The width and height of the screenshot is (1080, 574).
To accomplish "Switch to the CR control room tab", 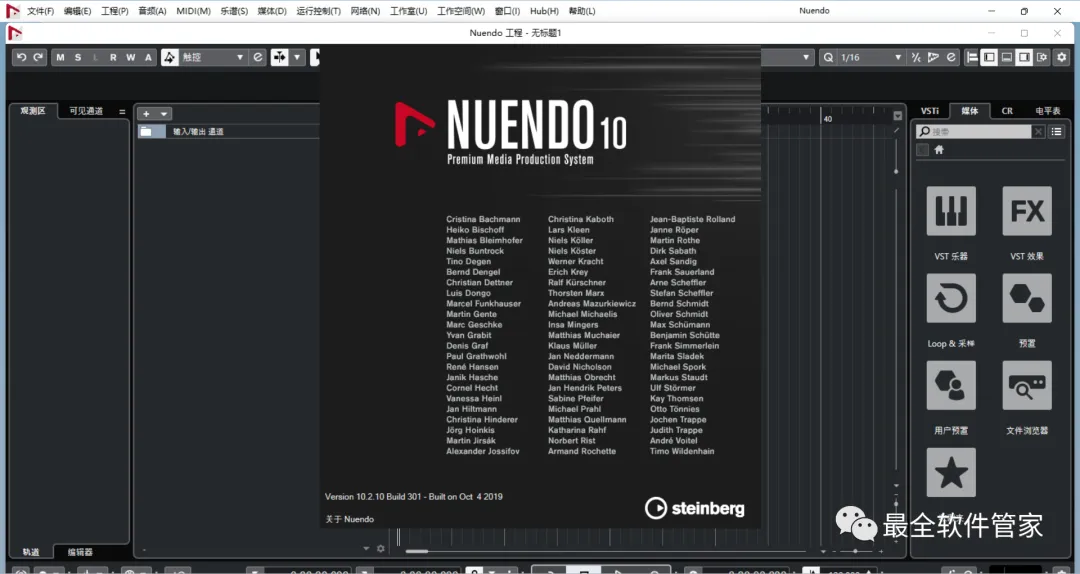I will click(1007, 110).
